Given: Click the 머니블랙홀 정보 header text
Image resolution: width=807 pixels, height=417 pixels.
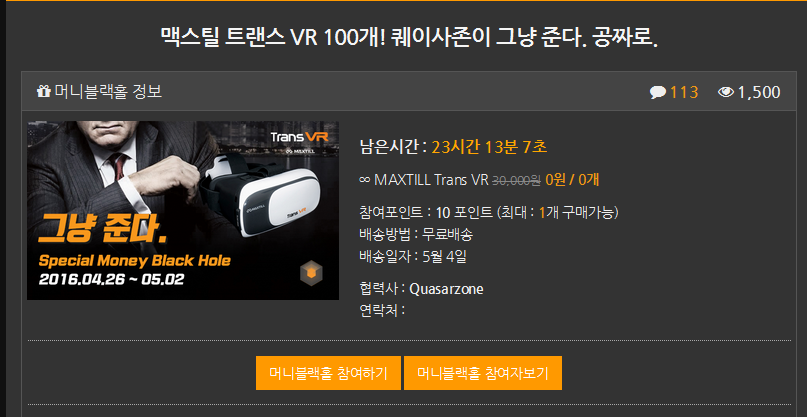Looking at the screenshot, I should 108,92.
